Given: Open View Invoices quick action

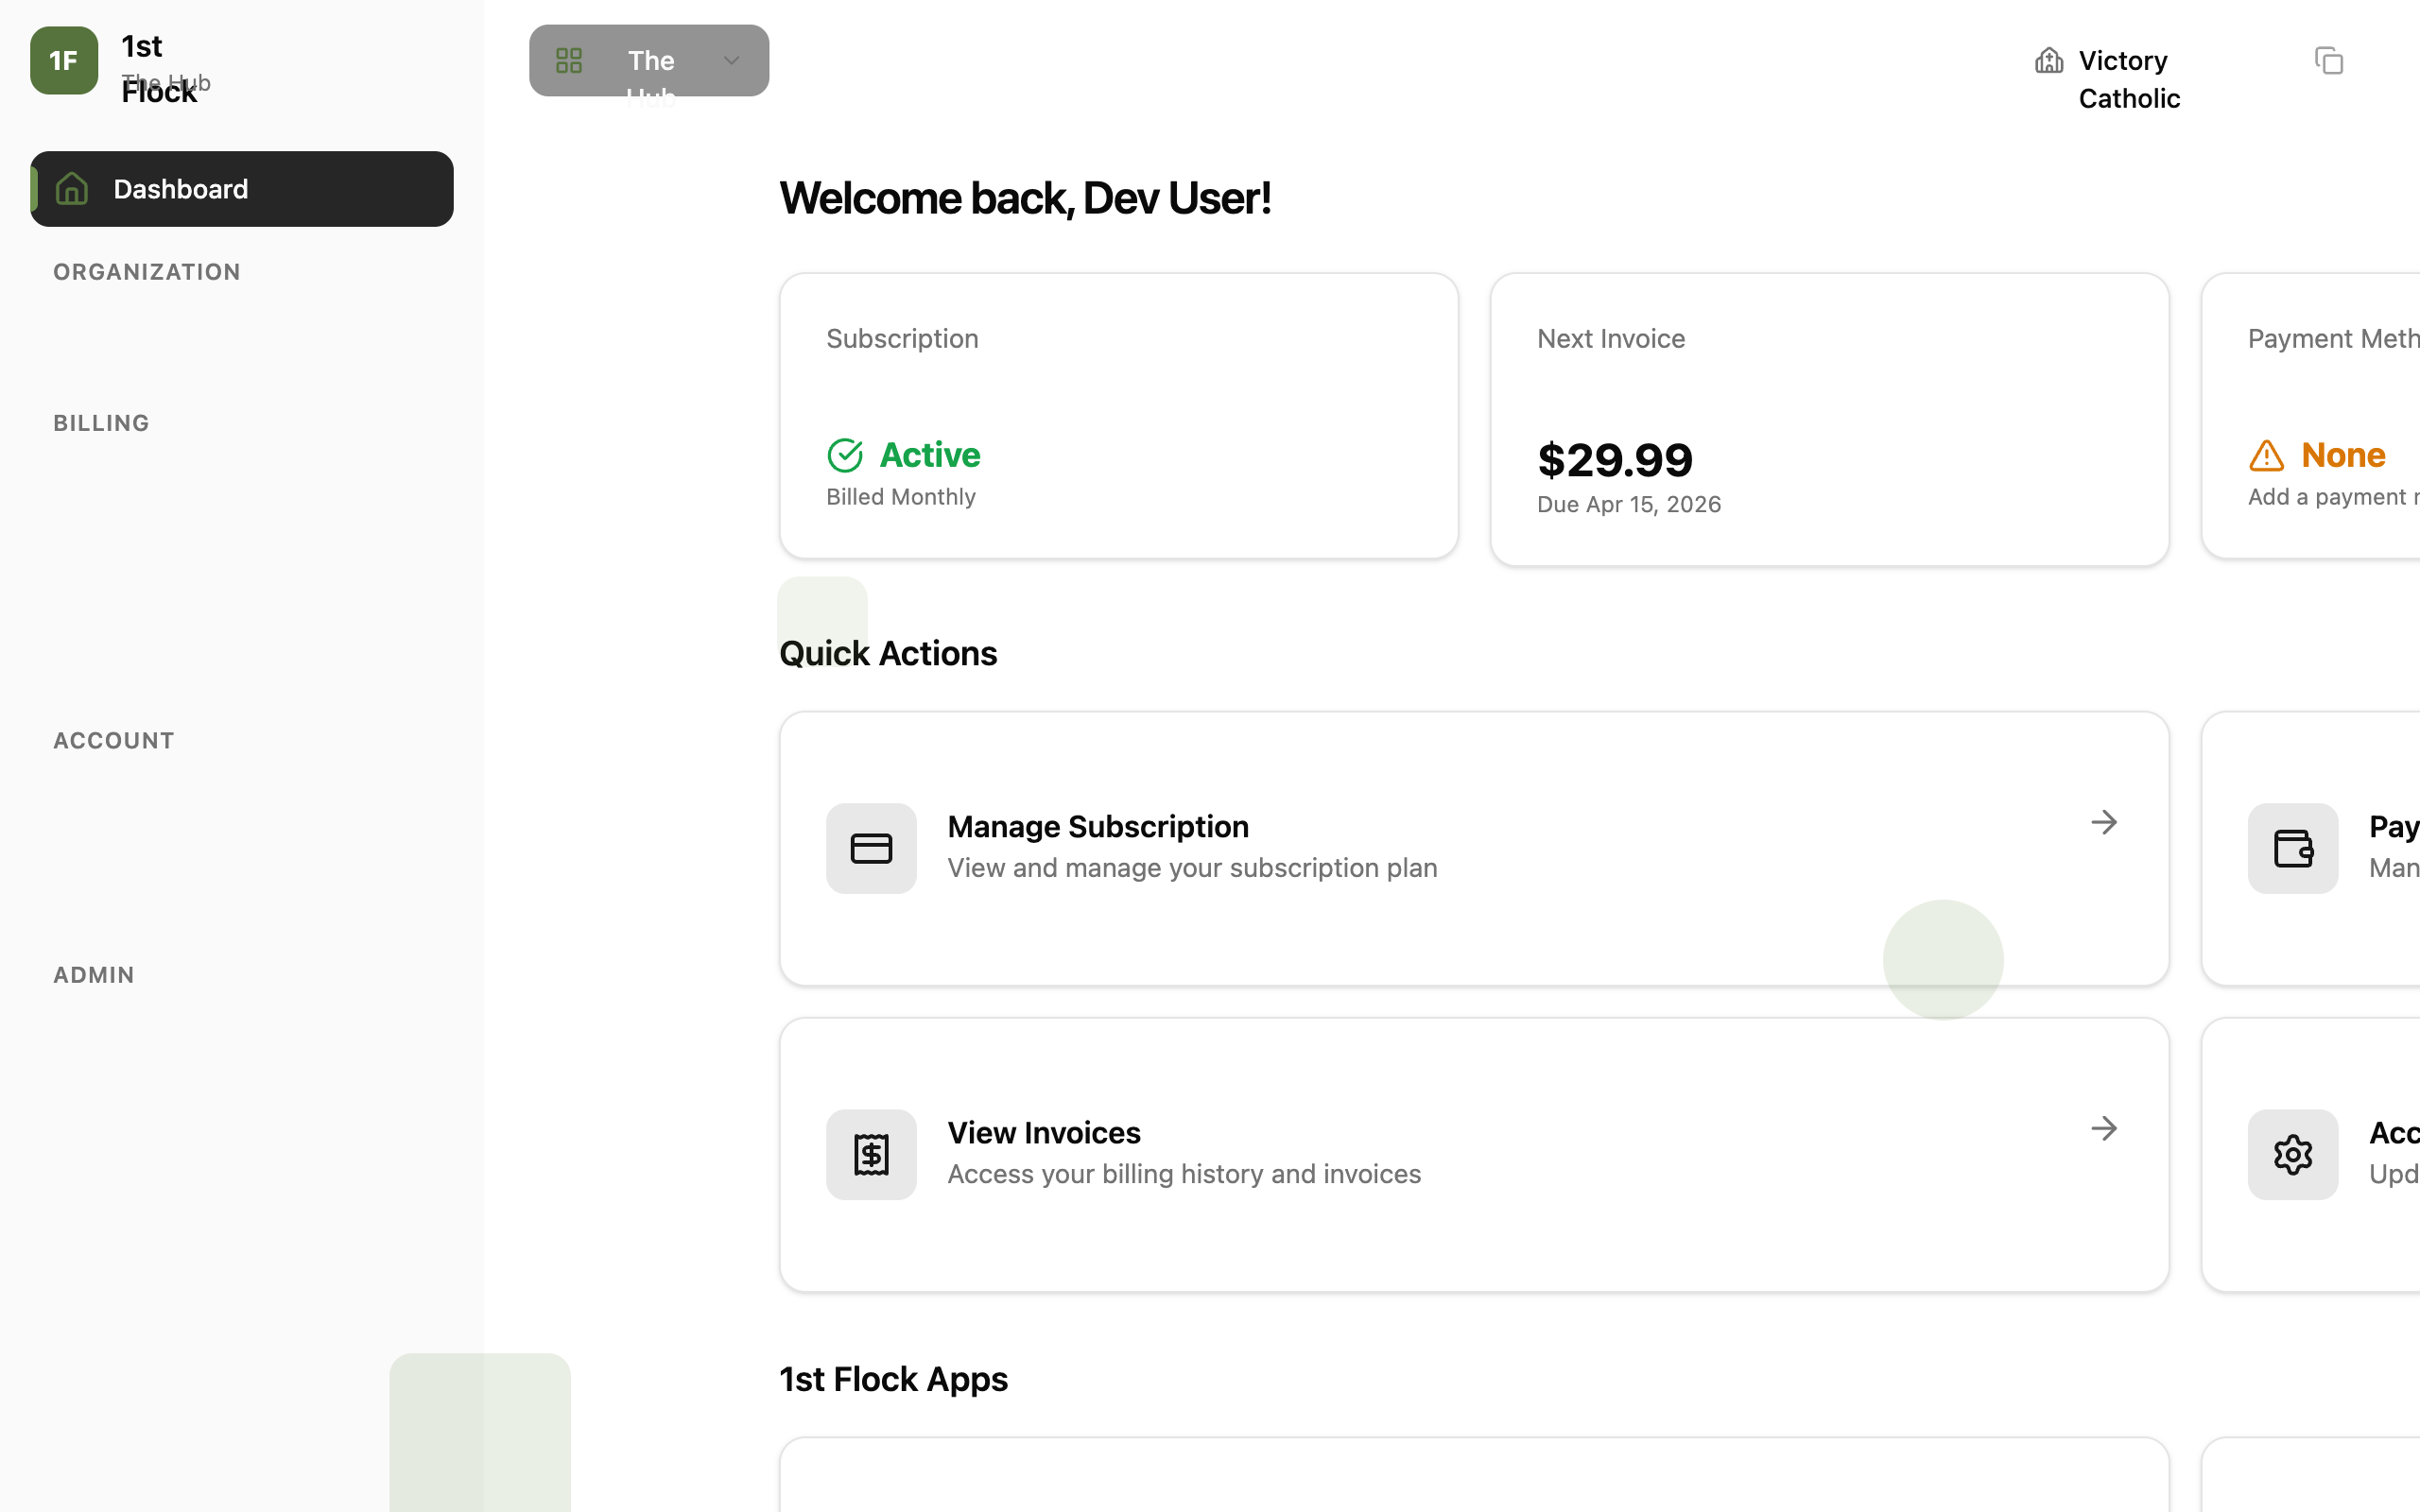Looking at the screenshot, I should 1474,1155.
